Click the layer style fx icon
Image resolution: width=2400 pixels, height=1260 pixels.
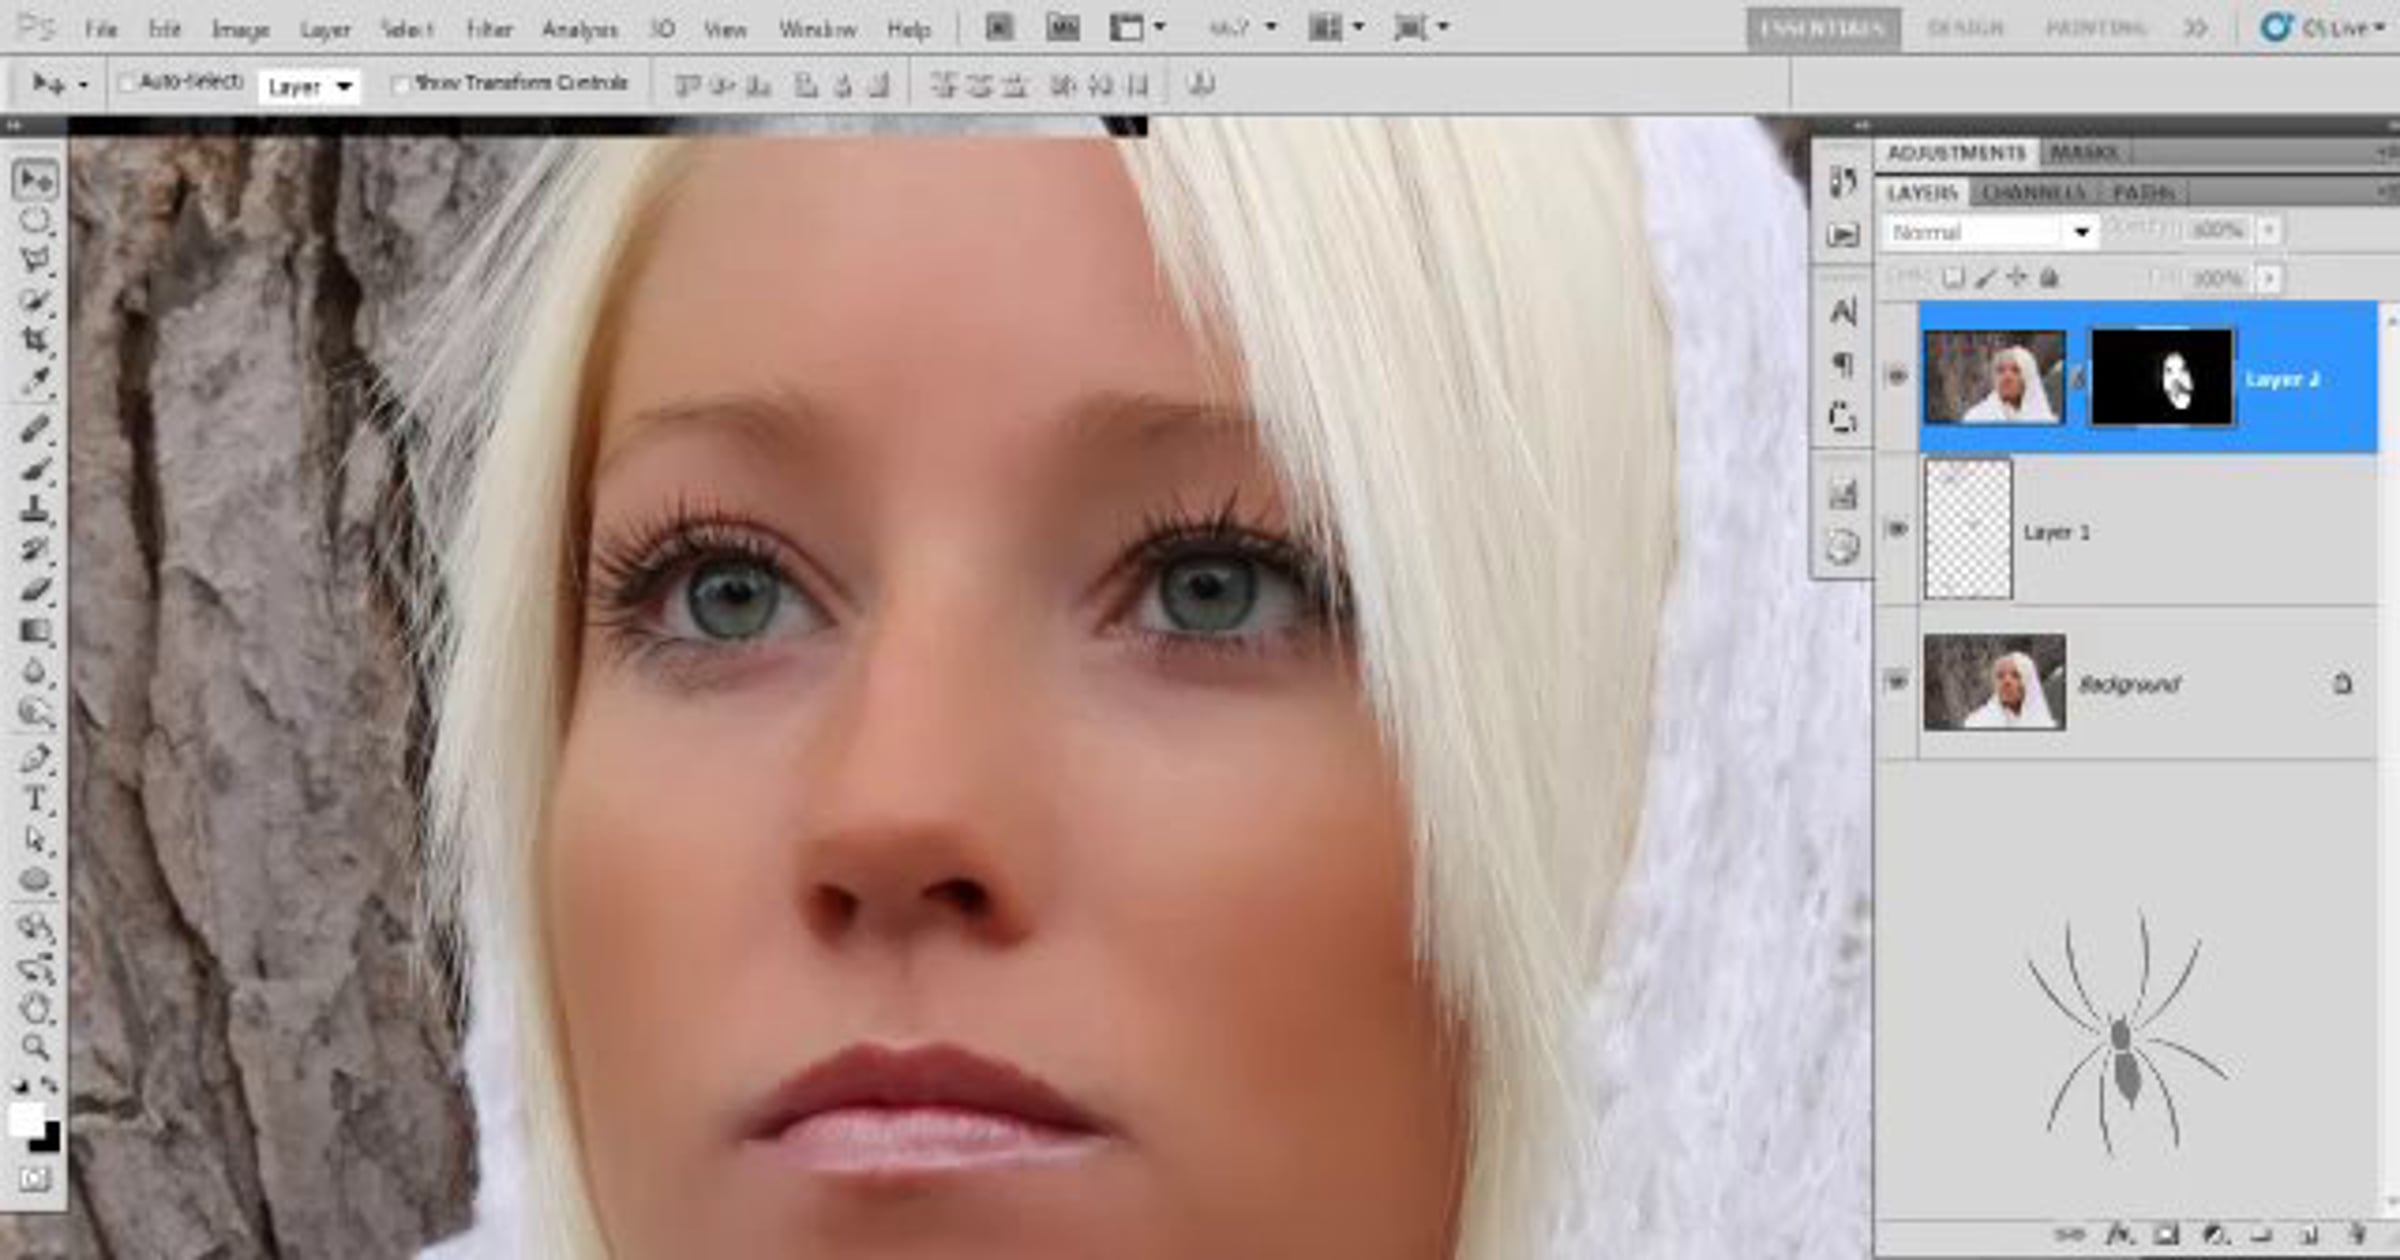2118,1235
